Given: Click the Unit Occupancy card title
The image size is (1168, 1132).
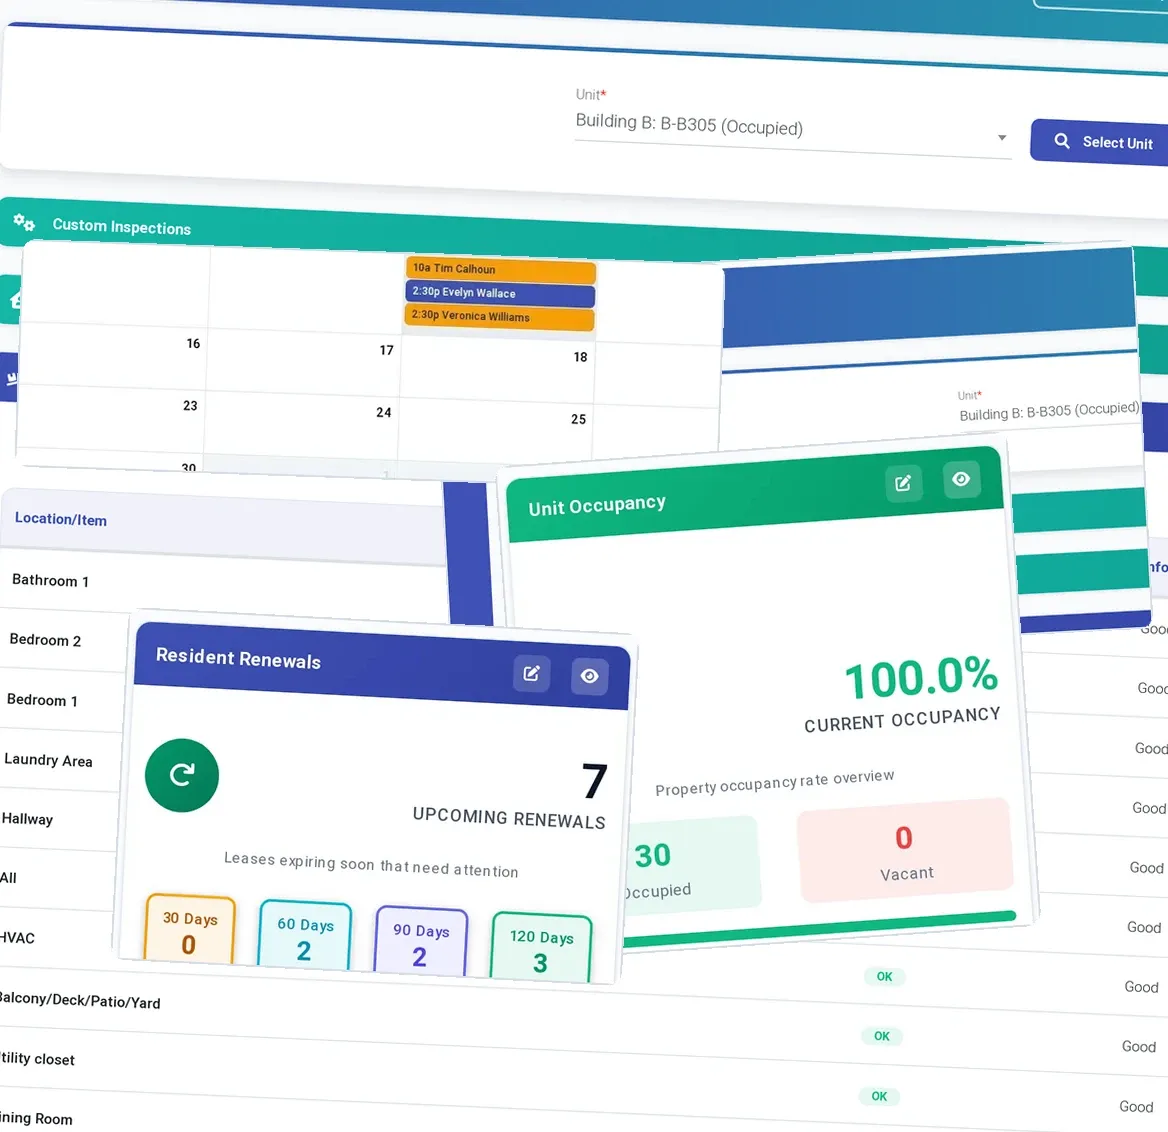Looking at the screenshot, I should [x=597, y=506].
